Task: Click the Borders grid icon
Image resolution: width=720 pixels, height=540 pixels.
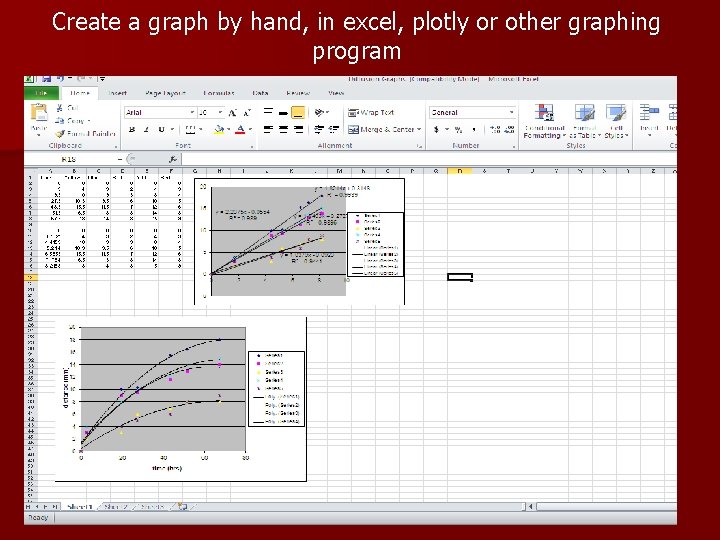Action: pyautogui.click(x=190, y=129)
